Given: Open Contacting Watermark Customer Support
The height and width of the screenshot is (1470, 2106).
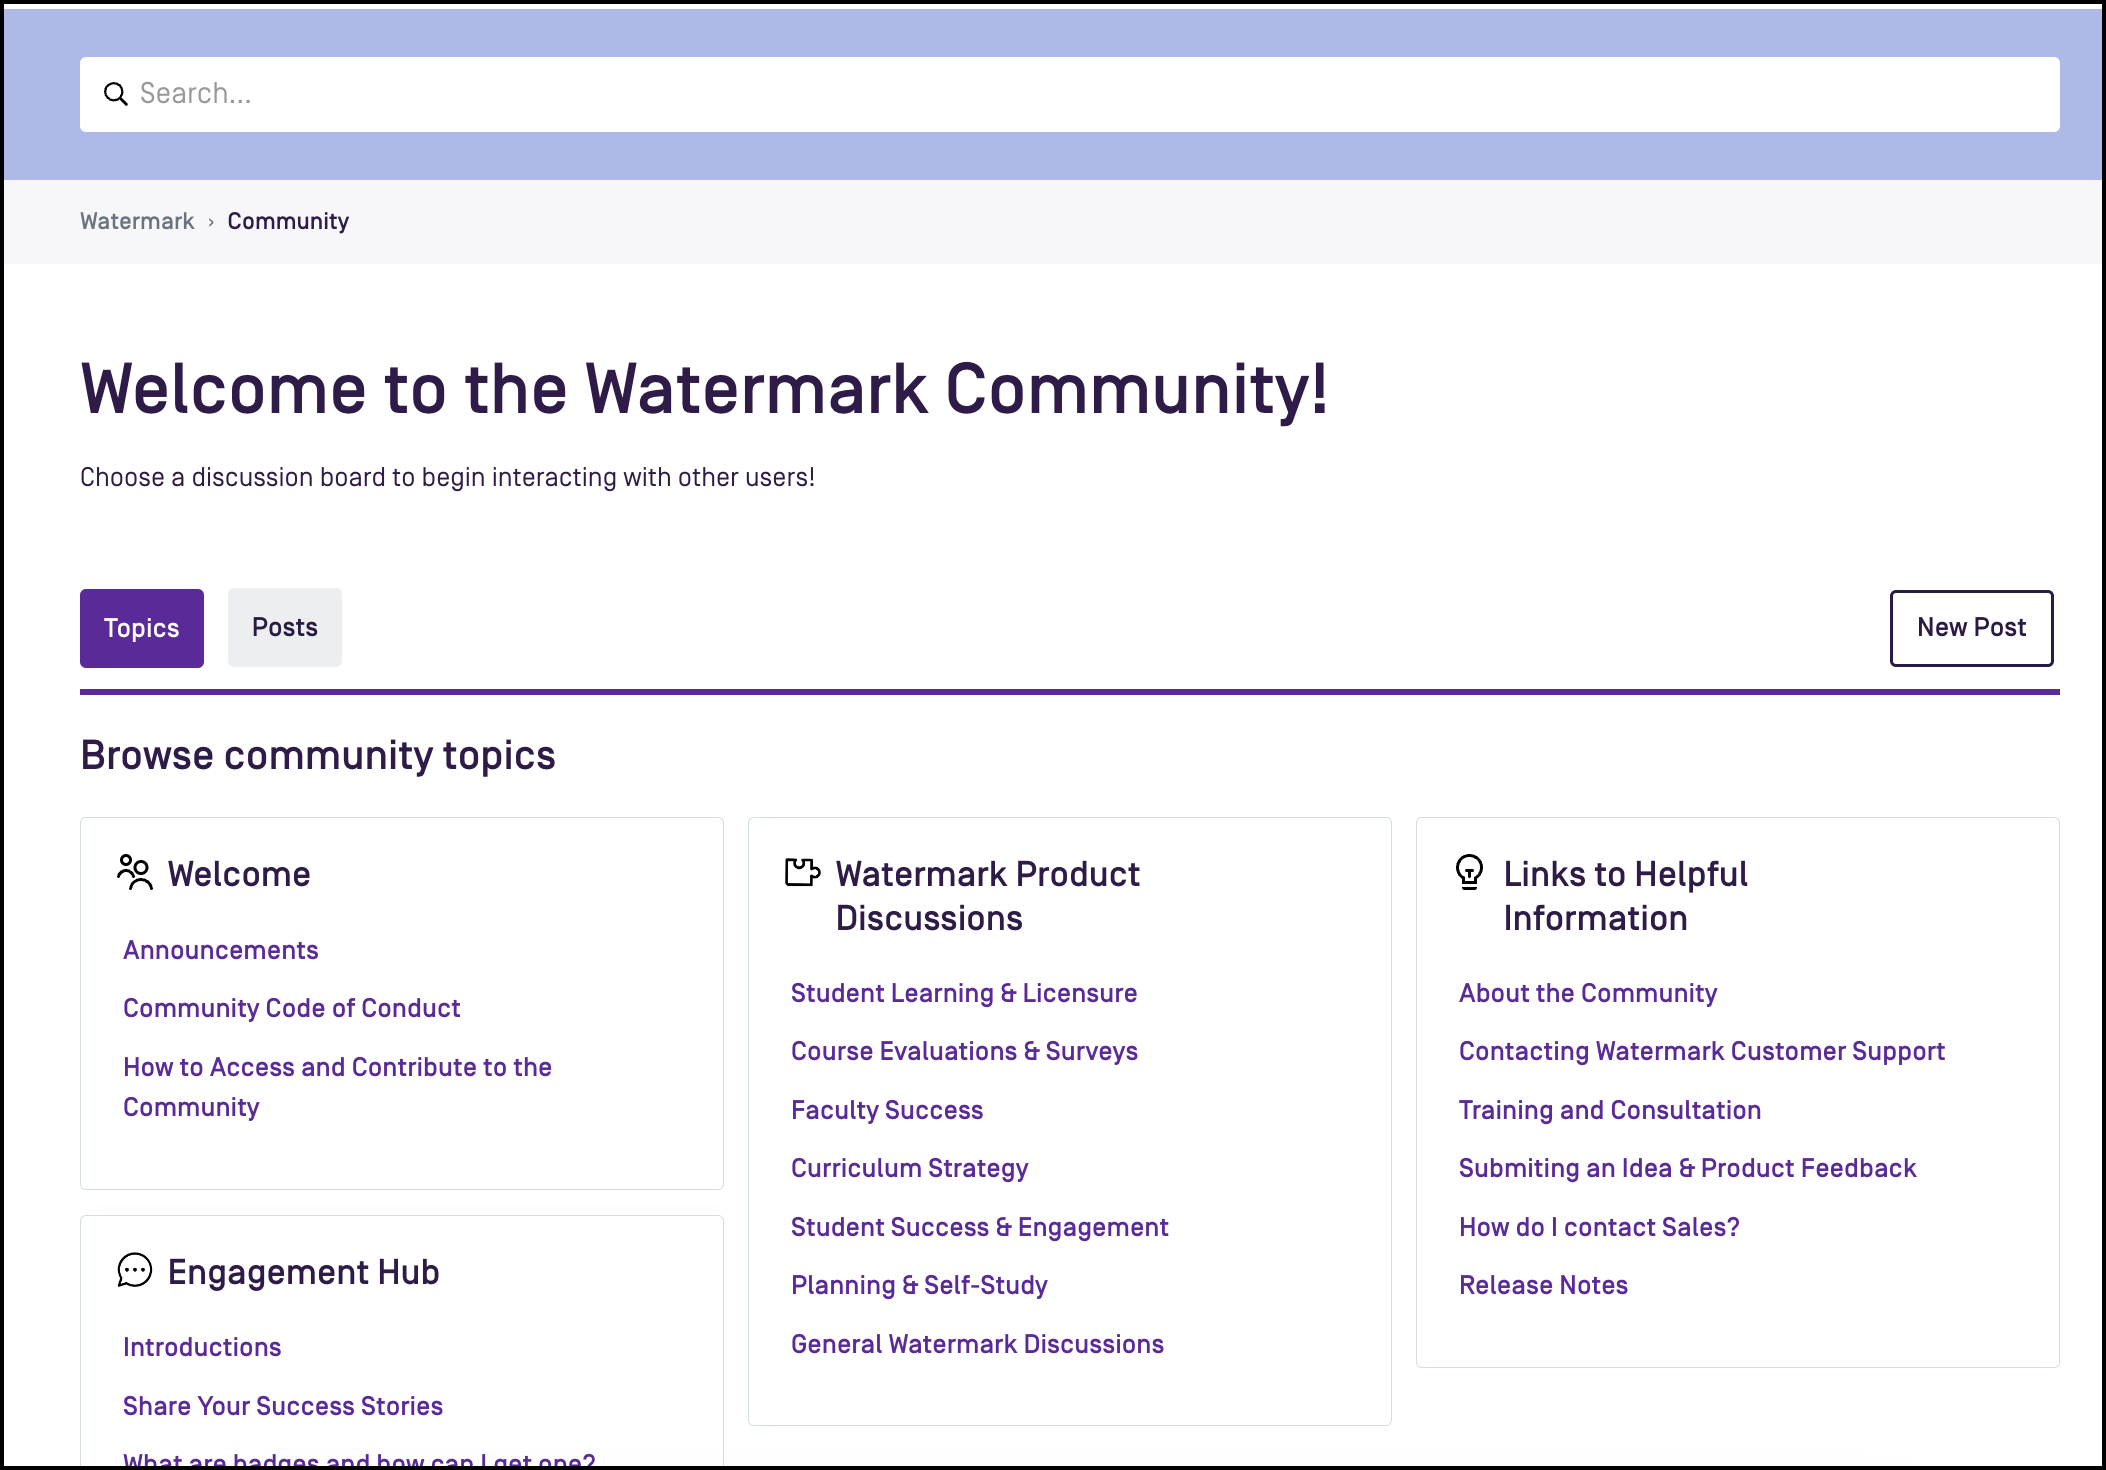Looking at the screenshot, I should click(1701, 1051).
